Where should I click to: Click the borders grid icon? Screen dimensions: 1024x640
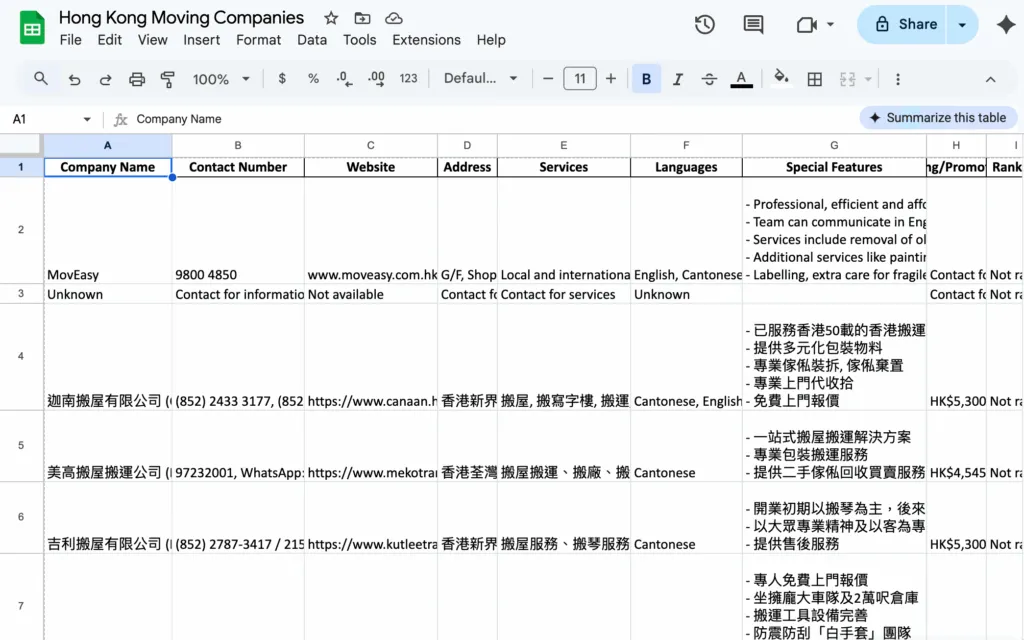pos(815,79)
